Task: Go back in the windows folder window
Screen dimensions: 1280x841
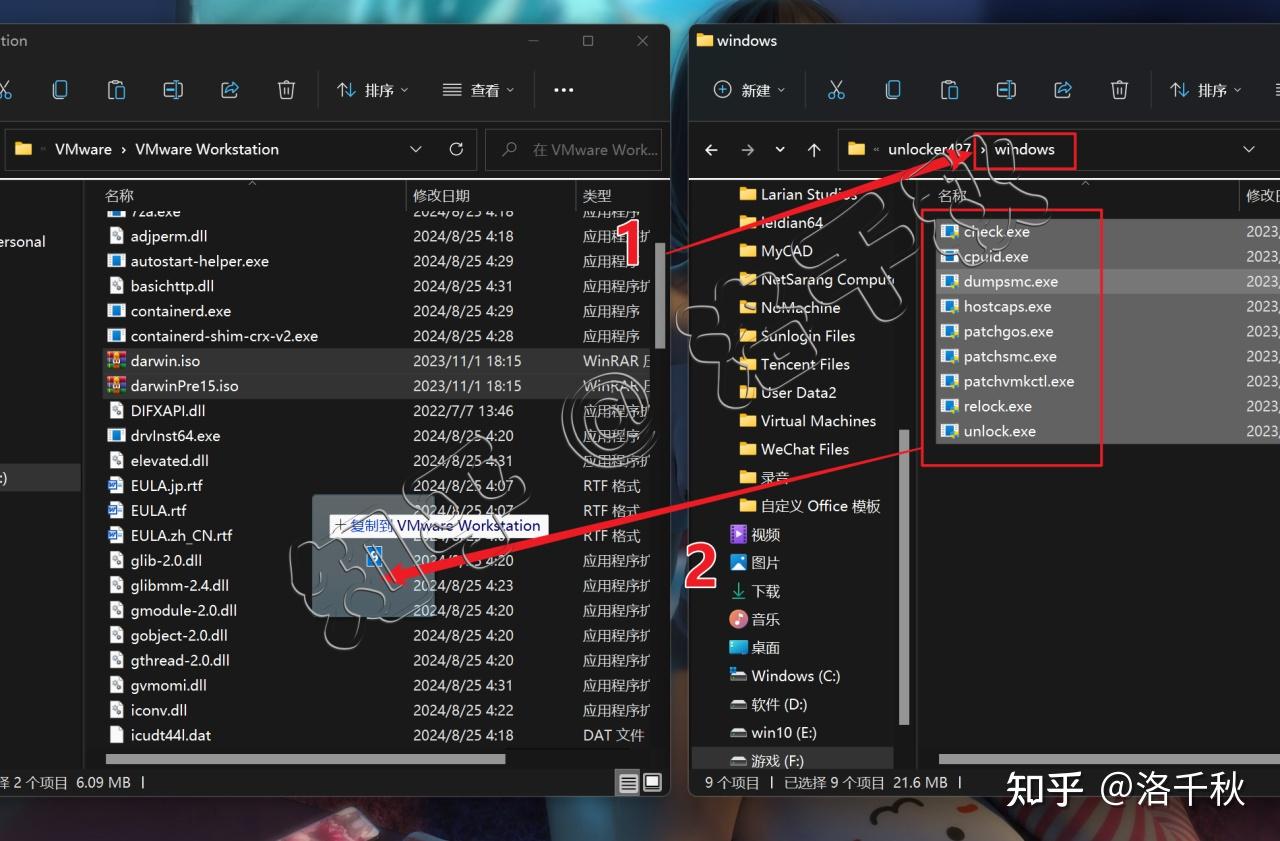Action: [x=711, y=150]
